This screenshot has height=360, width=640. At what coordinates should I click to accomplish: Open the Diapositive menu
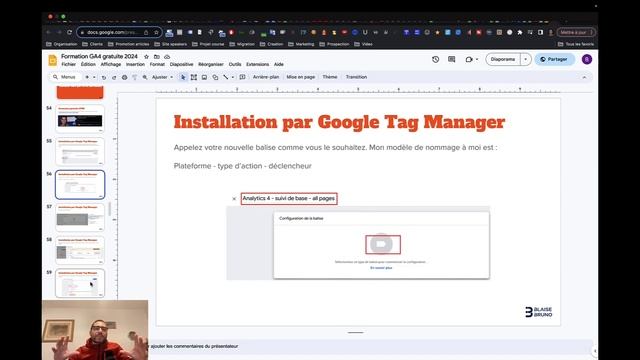pyautogui.click(x=181, y=64)
